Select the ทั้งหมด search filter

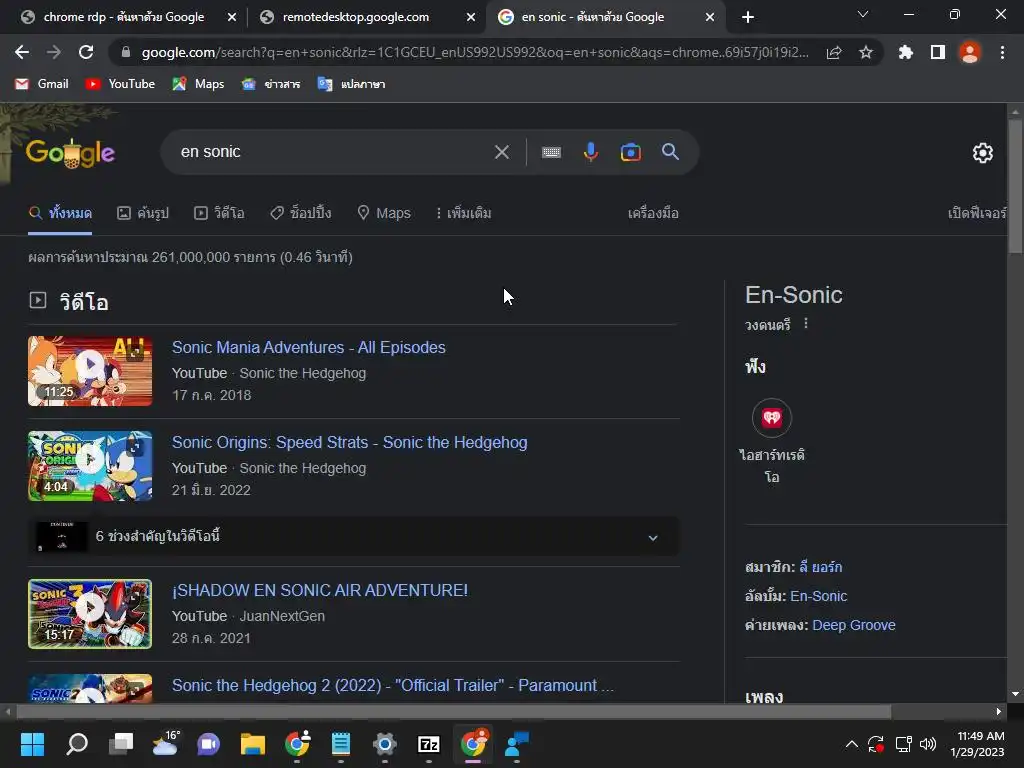pyautogui.click(x=61, y=213)
